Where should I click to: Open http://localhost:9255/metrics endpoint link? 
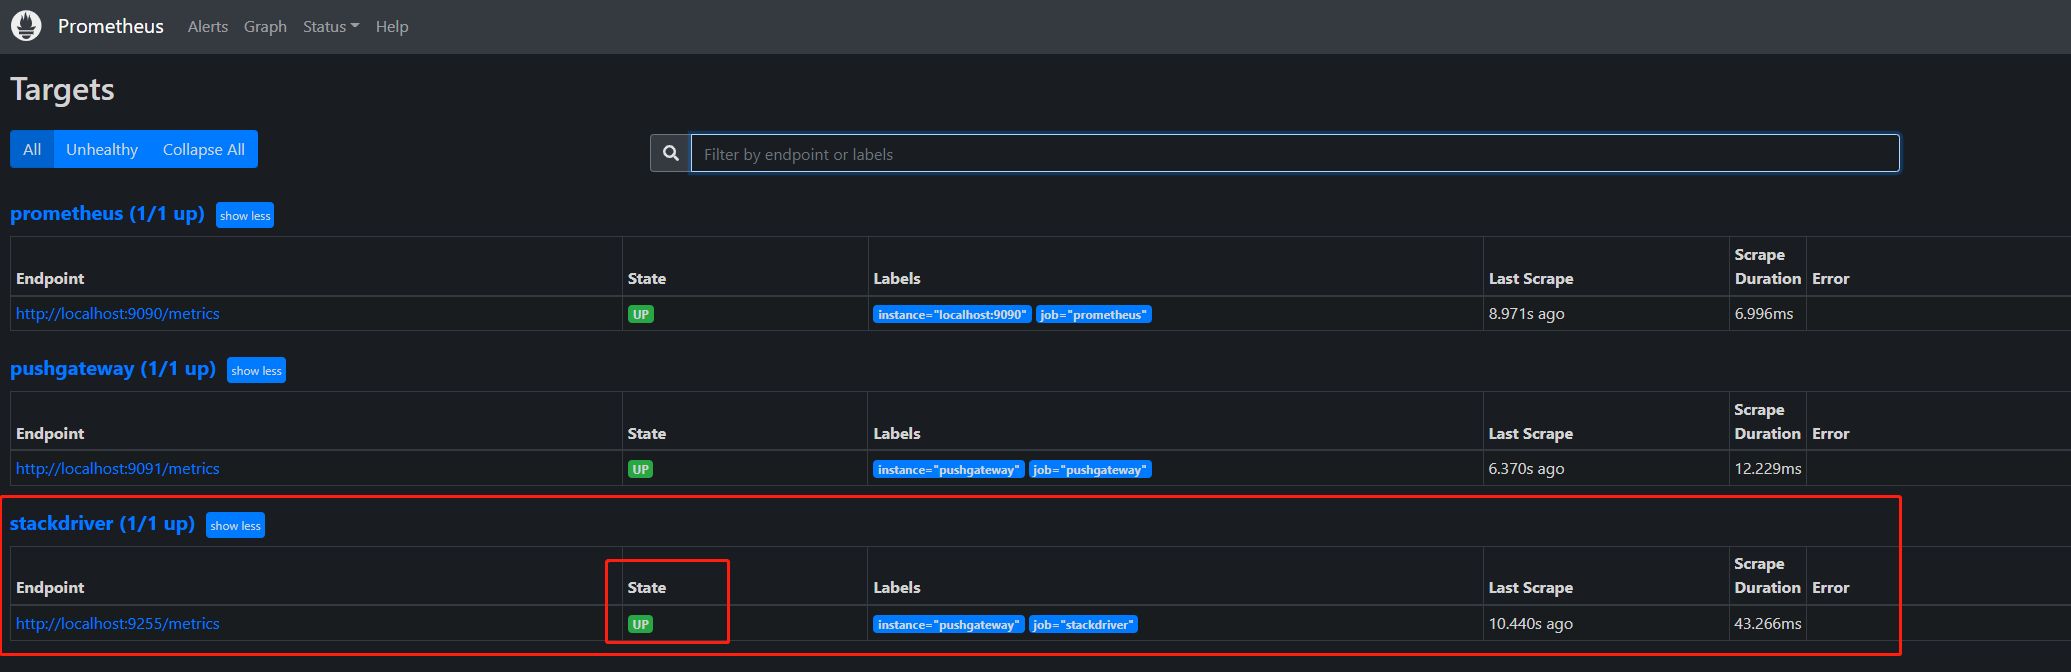click(118, 624)
